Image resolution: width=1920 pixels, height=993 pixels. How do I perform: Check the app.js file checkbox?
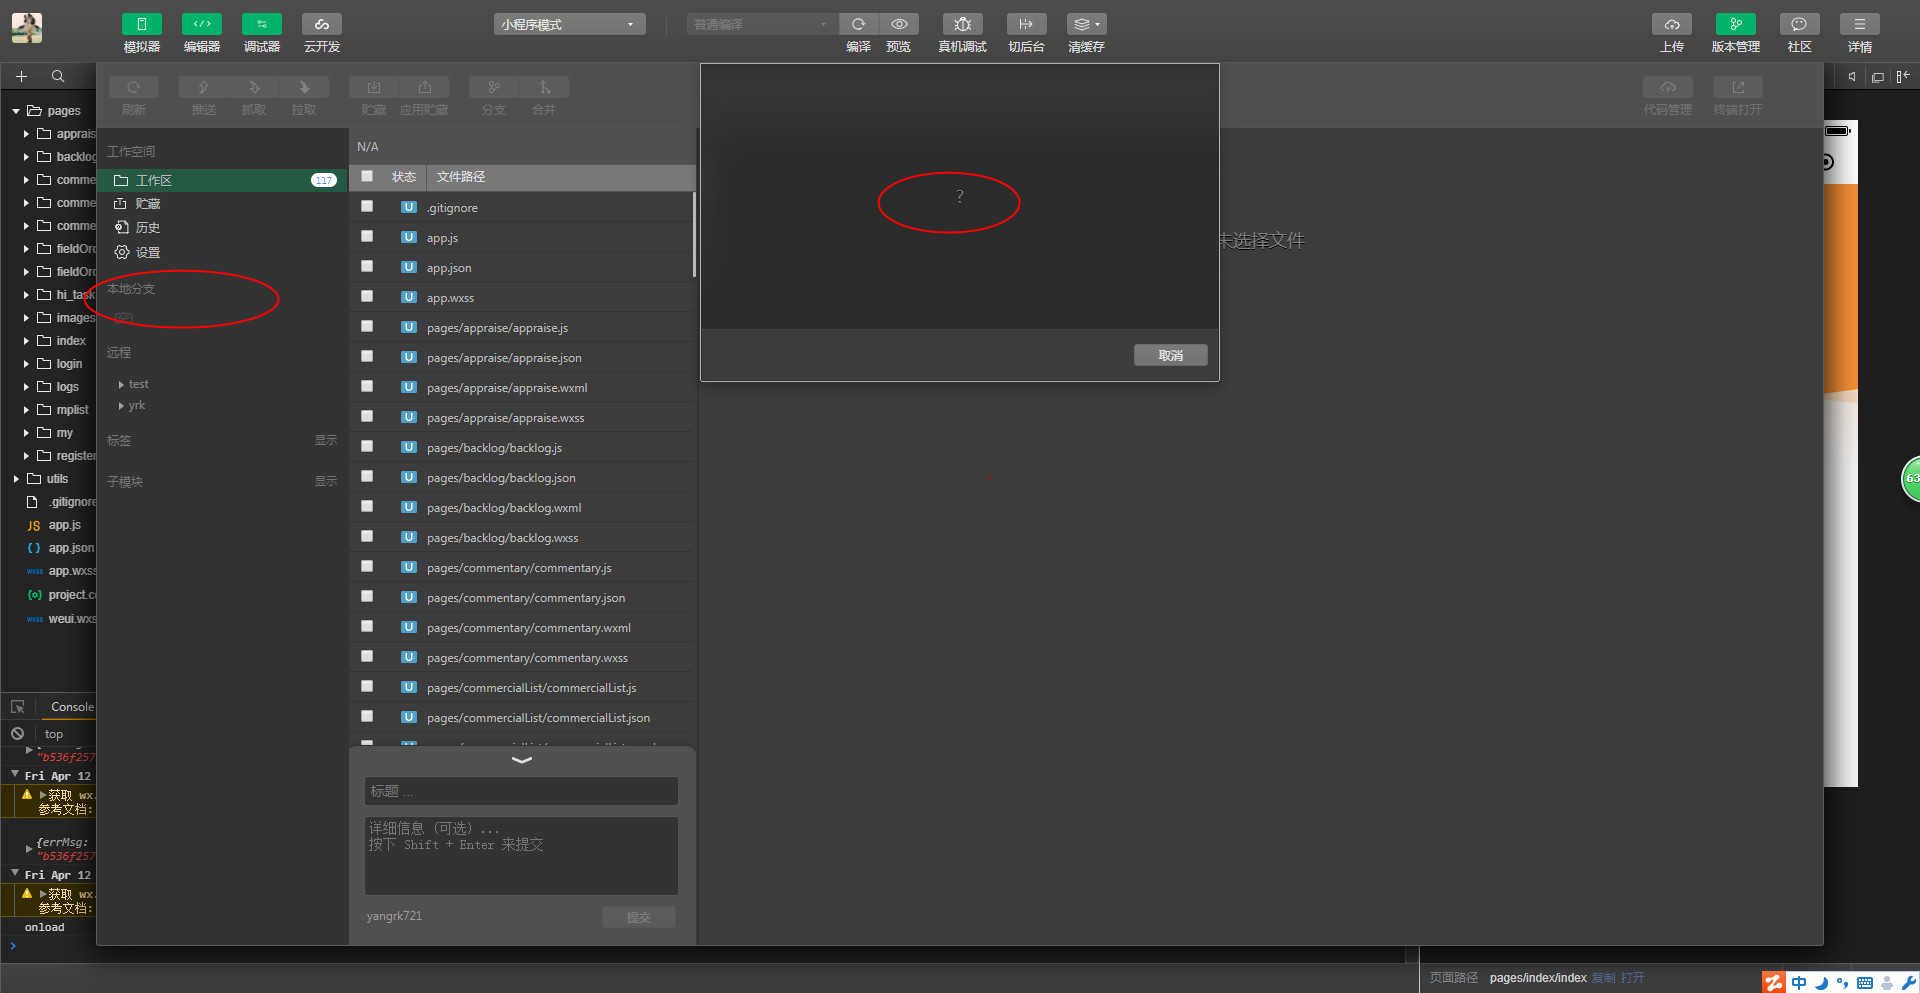(367, 236)
